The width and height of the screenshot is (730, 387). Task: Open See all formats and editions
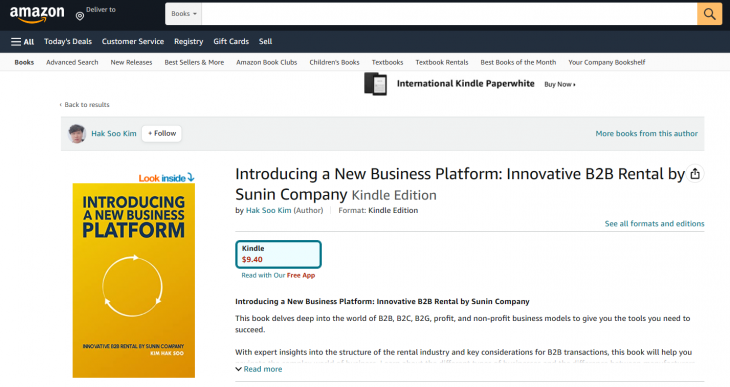(x=654, y=224)
